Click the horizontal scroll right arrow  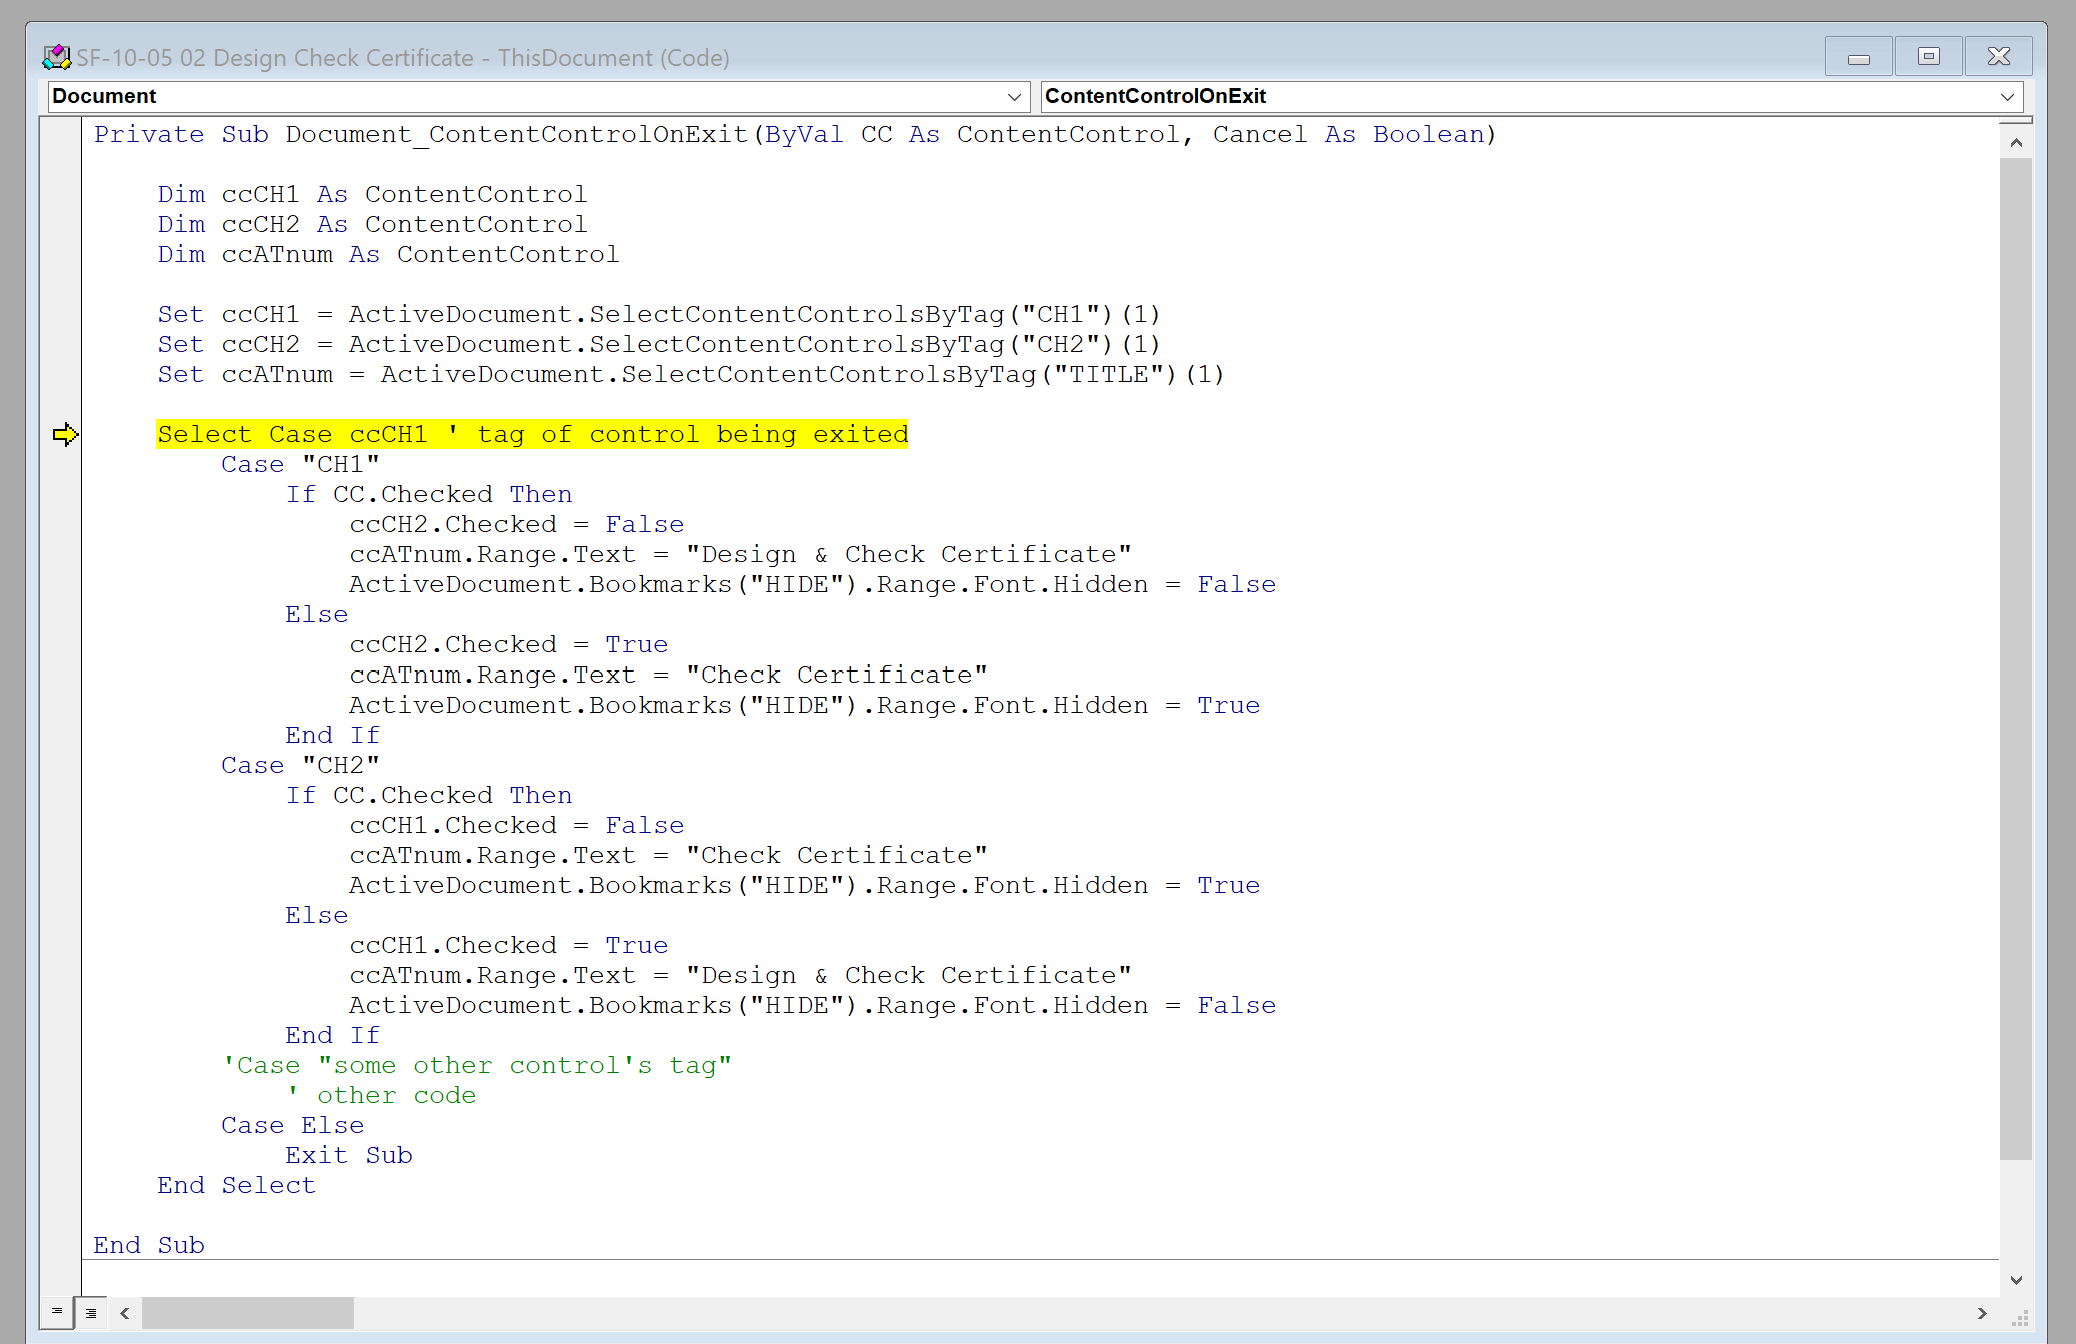coord(1982,1313)
